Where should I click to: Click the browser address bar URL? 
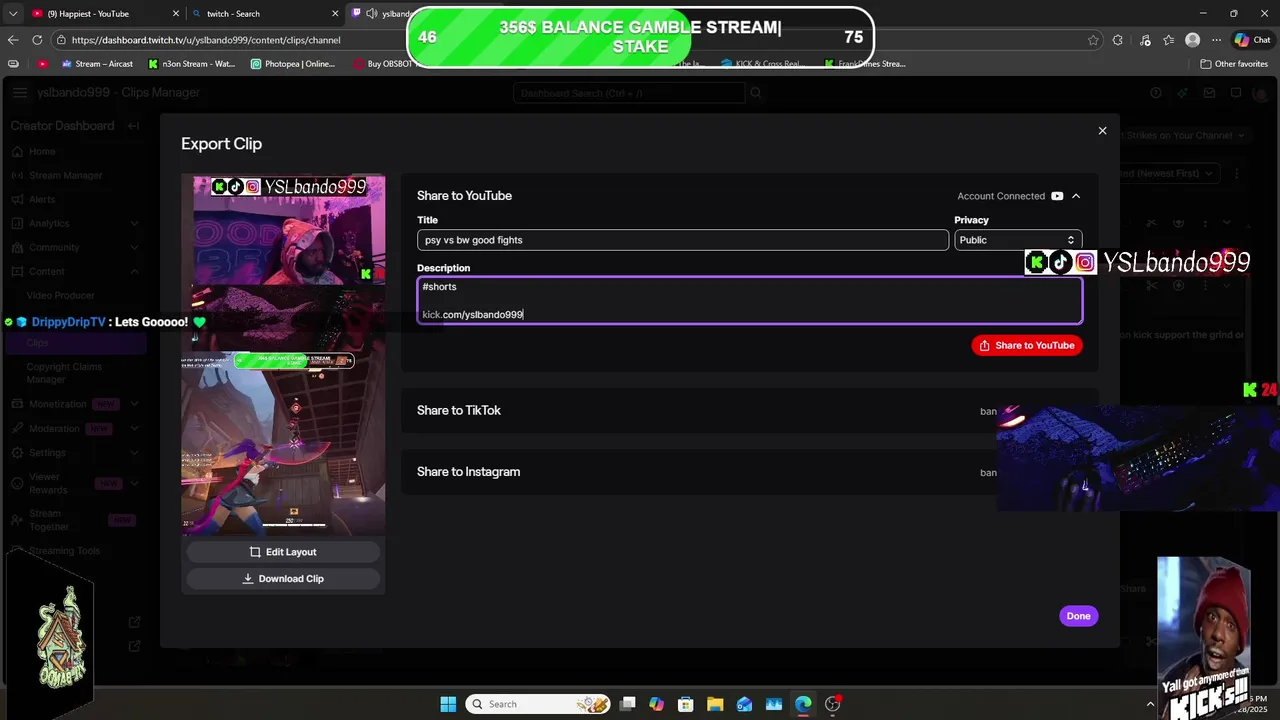click(x=206, y=40)
